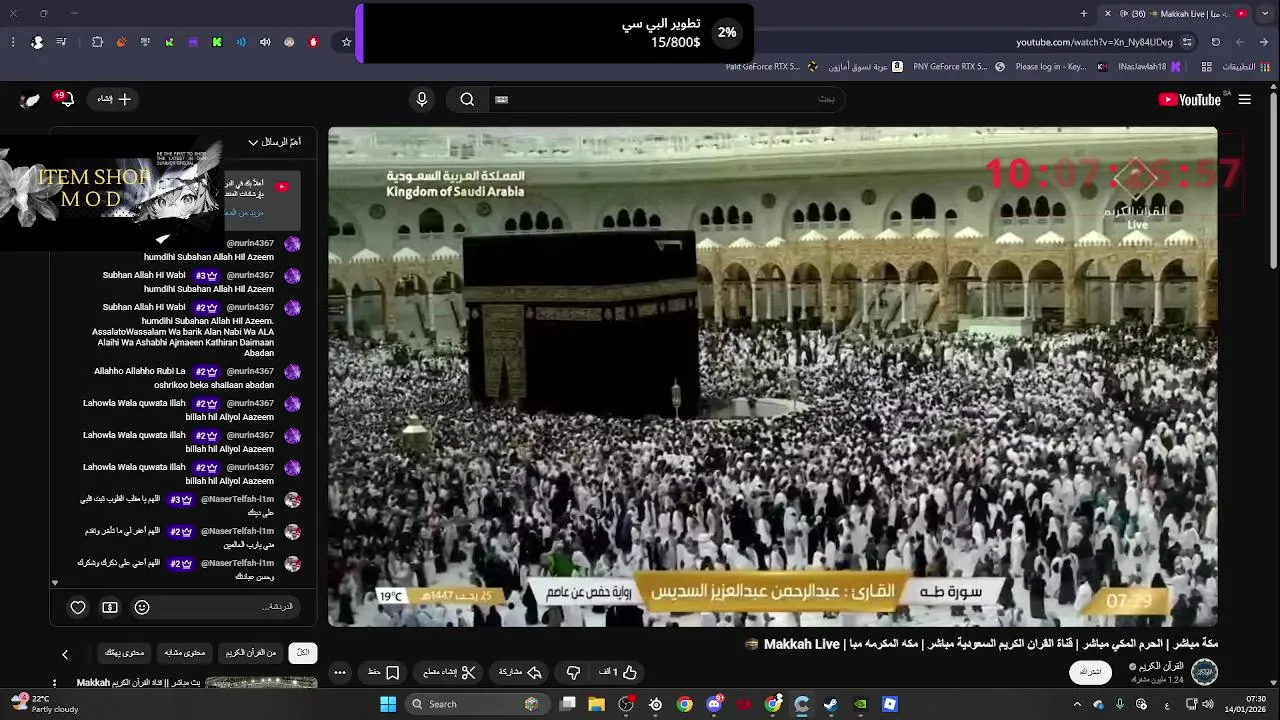Select the 'All' related videos chip

(303, 653)
